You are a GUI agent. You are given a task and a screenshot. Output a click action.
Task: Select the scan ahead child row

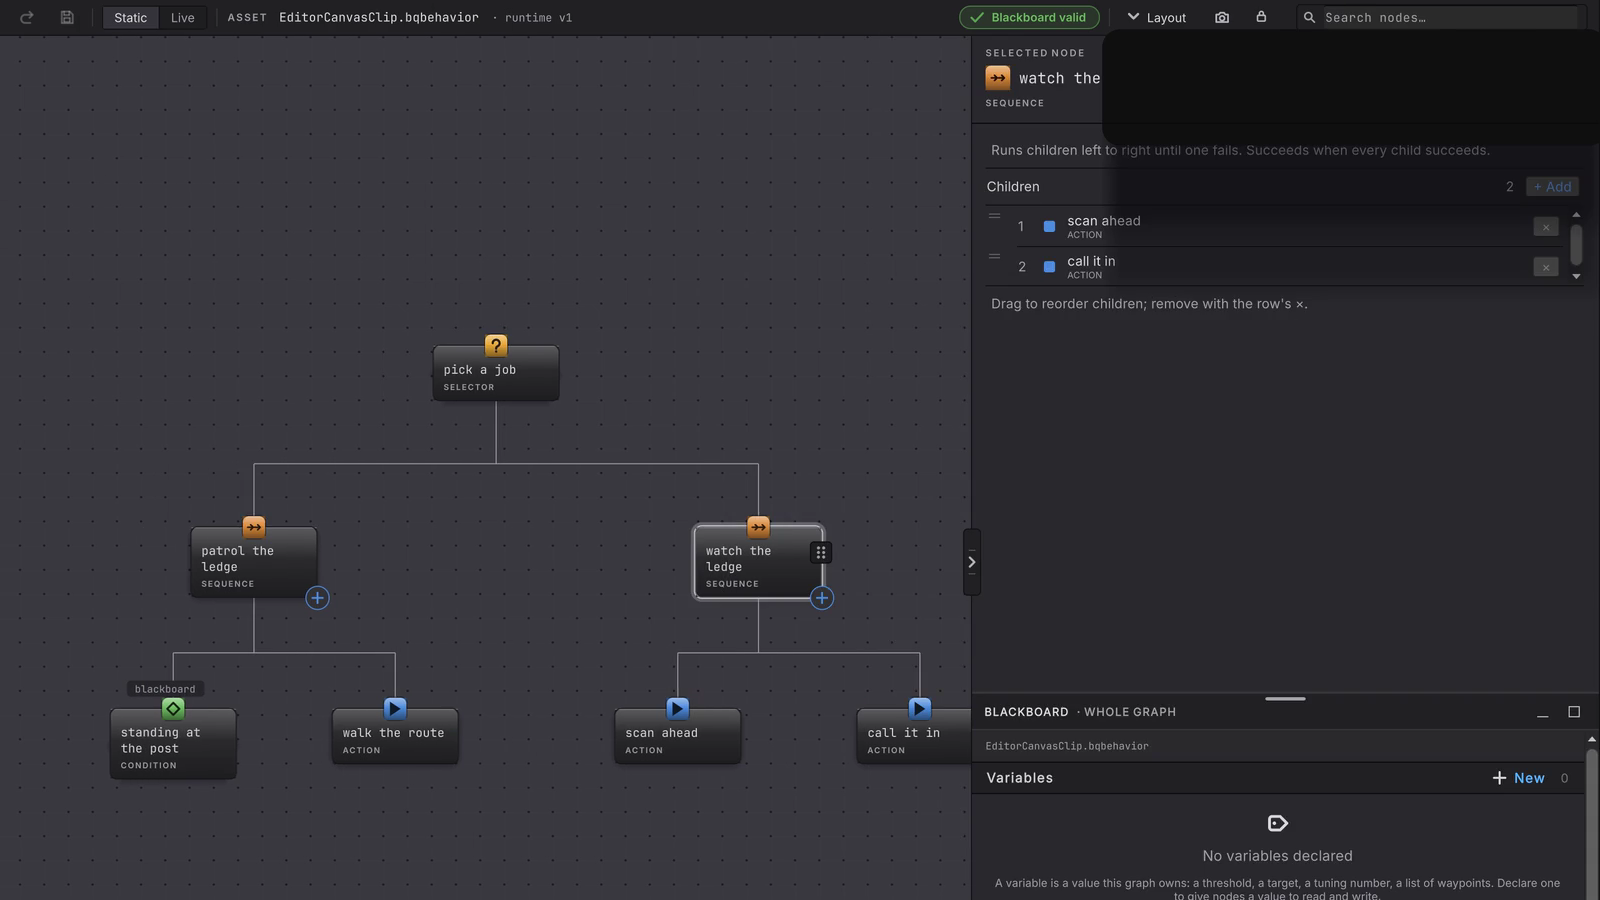pos(1272,227)
